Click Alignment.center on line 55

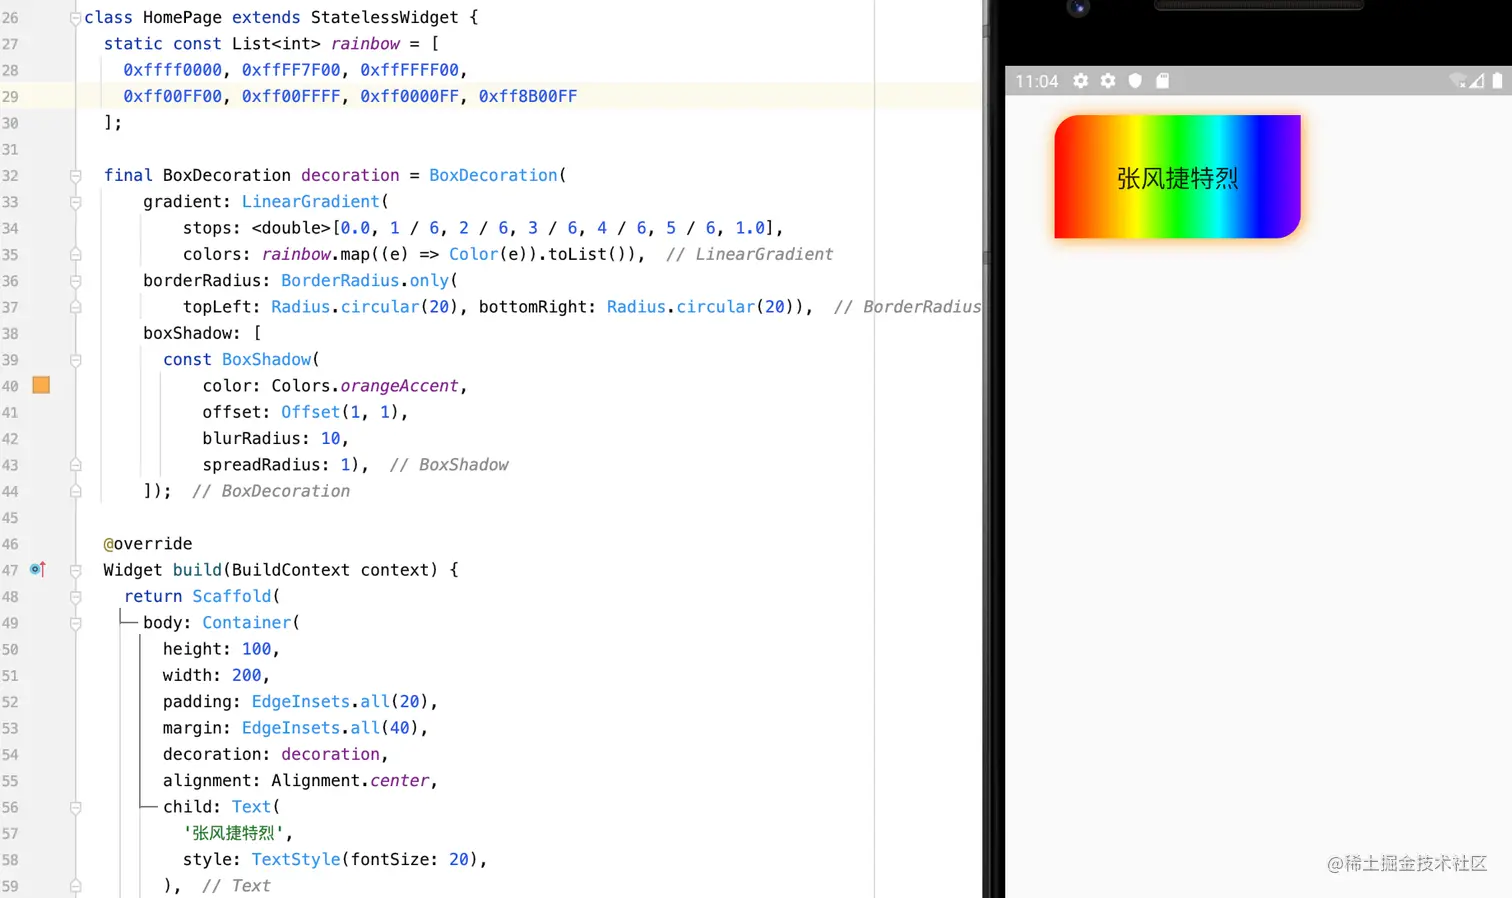350,780
